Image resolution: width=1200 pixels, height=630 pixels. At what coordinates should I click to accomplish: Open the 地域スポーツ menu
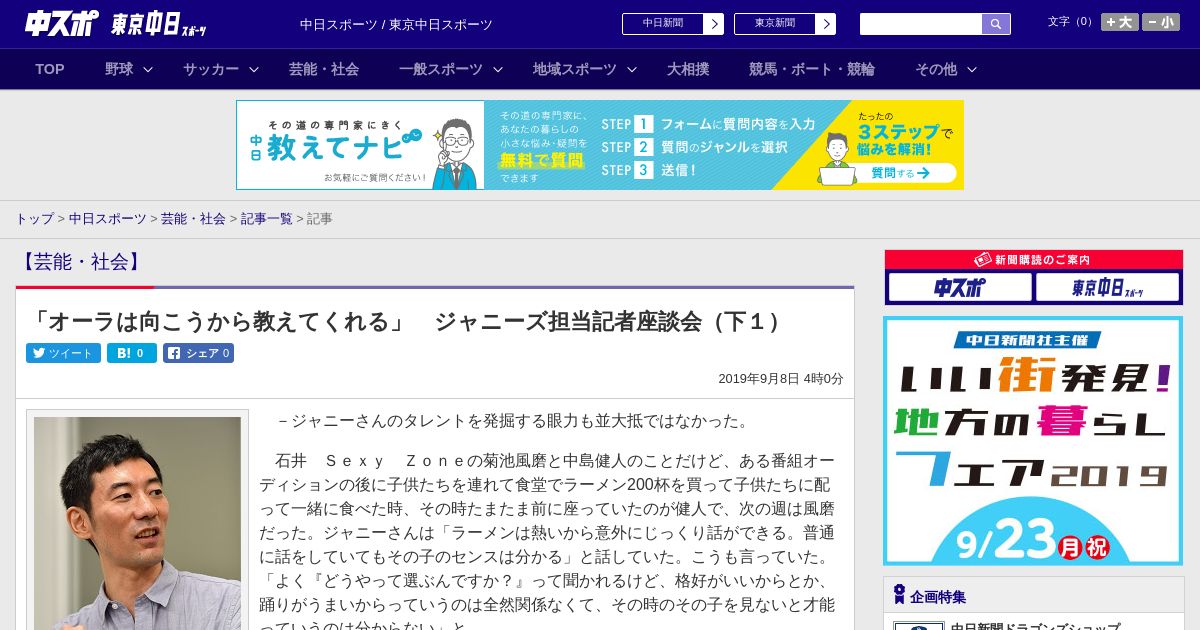point(575,69)
